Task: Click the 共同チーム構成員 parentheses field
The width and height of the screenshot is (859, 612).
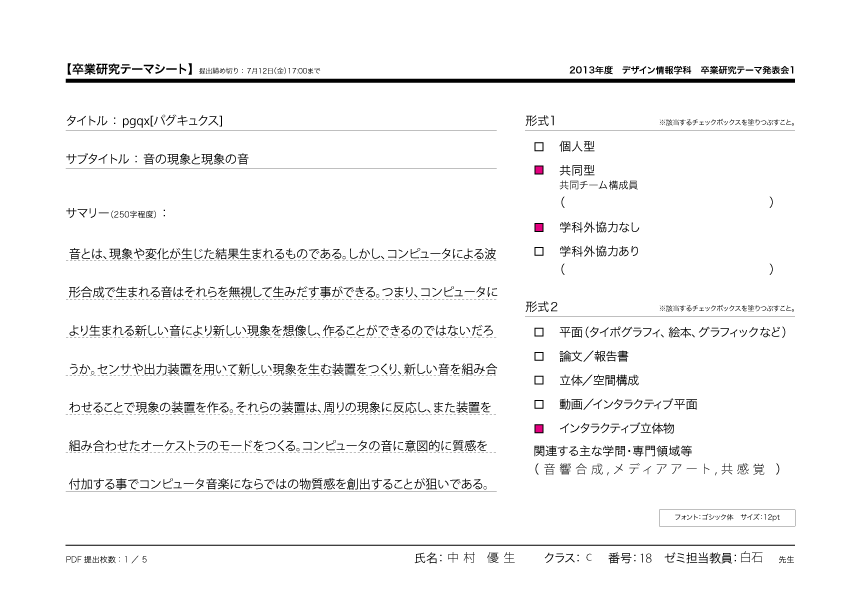Action: pos(667,202)
